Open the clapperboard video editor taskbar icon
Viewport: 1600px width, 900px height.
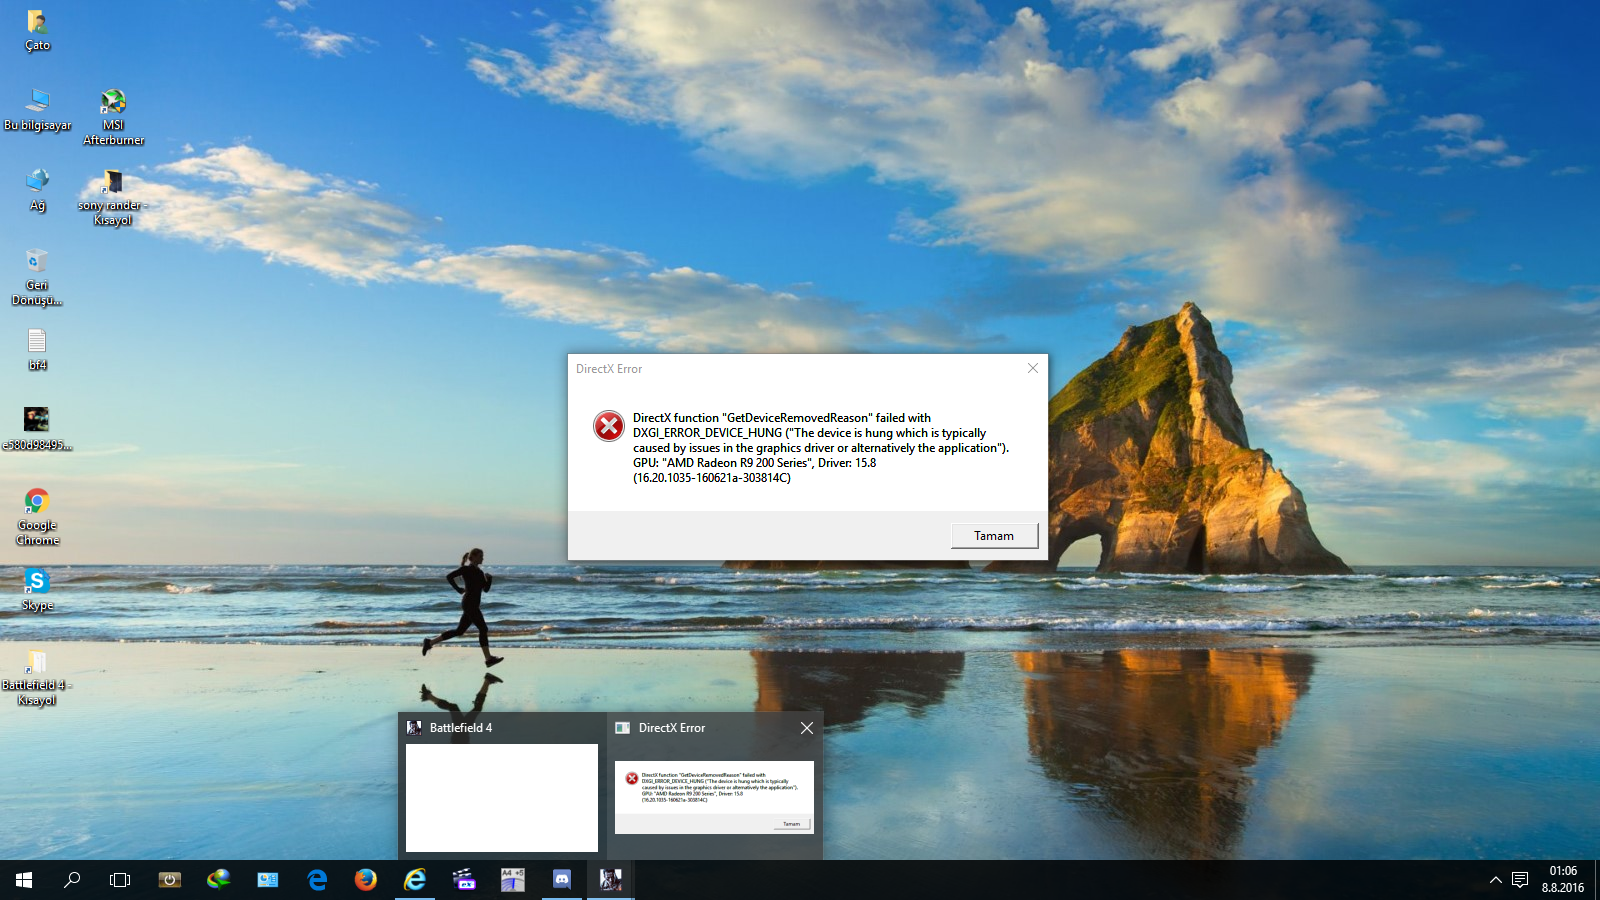tap(464, 880)
